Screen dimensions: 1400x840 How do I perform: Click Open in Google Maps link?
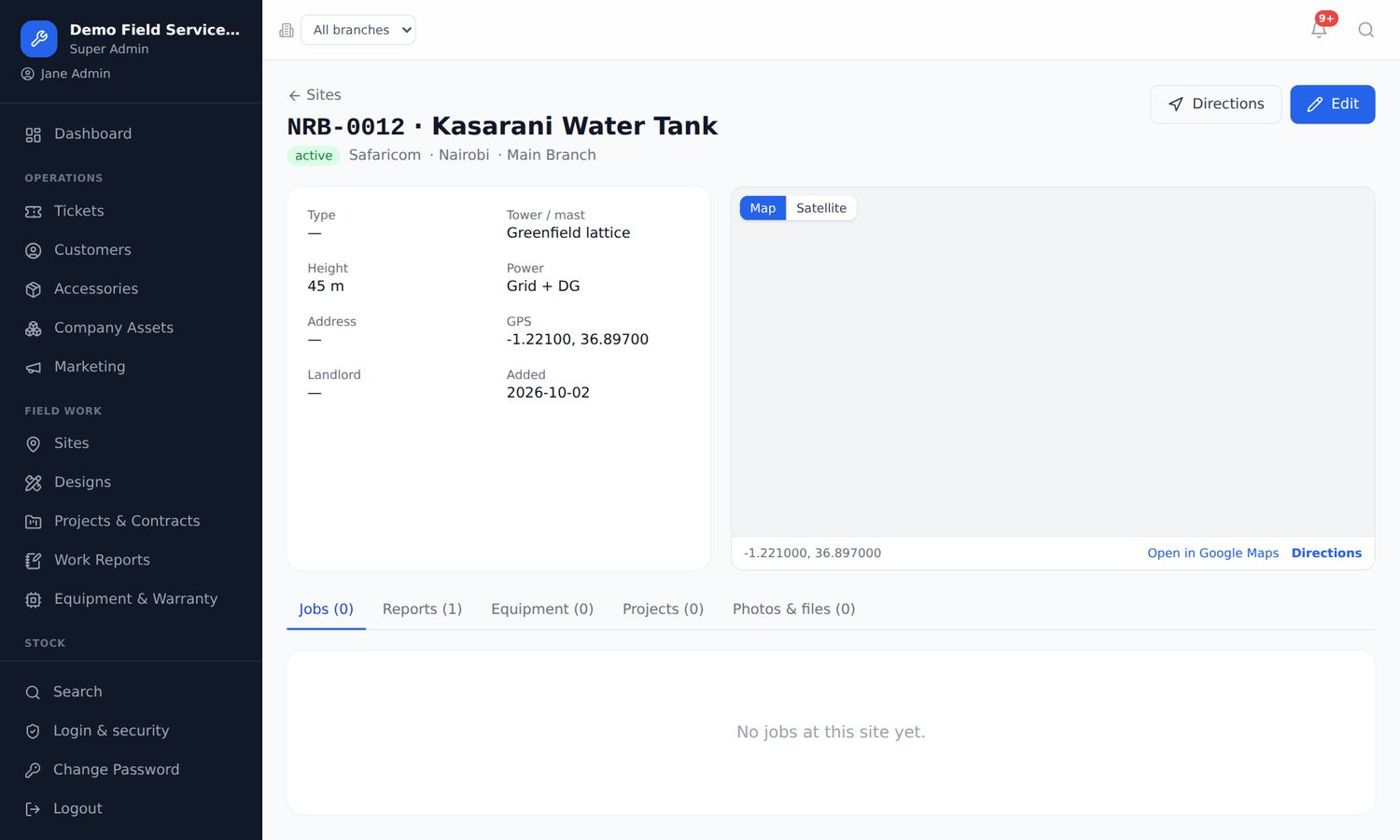tap(1213, 553)
